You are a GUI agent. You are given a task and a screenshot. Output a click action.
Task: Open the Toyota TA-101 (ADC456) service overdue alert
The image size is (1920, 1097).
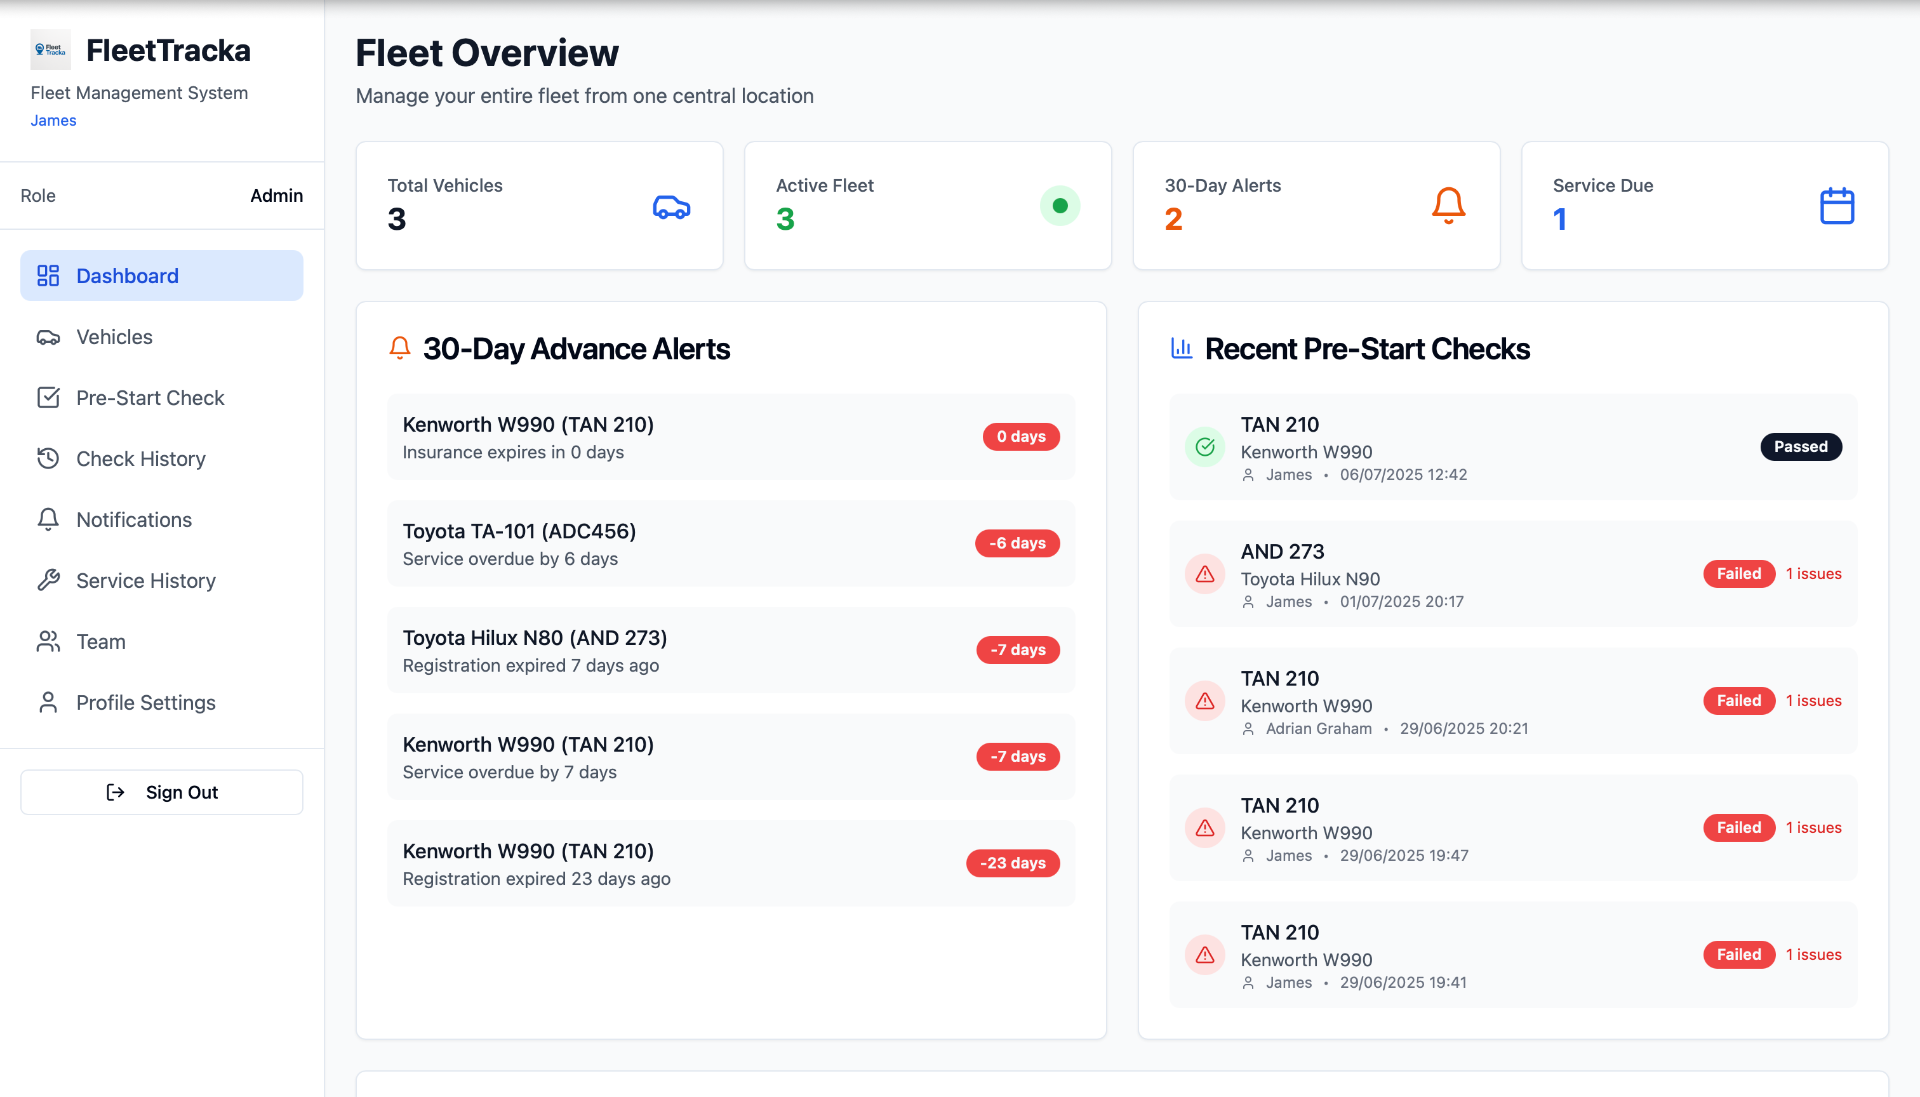(x=730, y=544)
